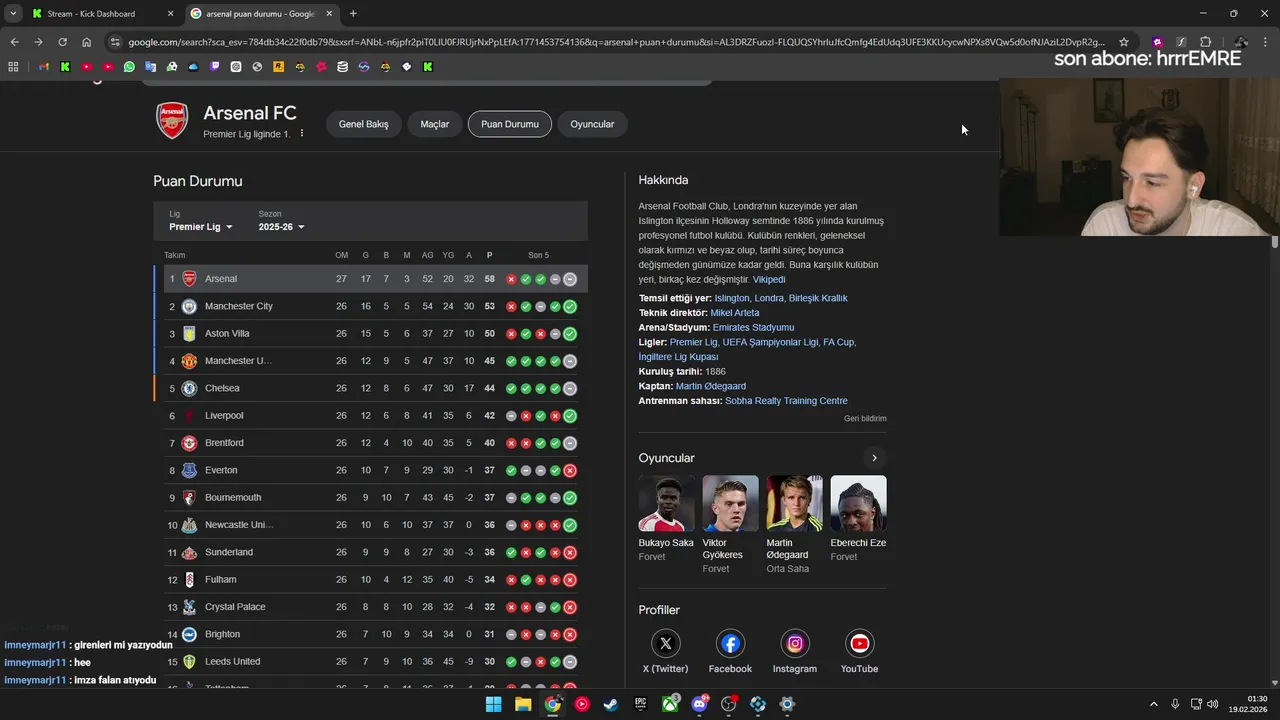Open the X (Twitter) profile icon
This screenshot has width=1280, height=720.
pos(665,643)
